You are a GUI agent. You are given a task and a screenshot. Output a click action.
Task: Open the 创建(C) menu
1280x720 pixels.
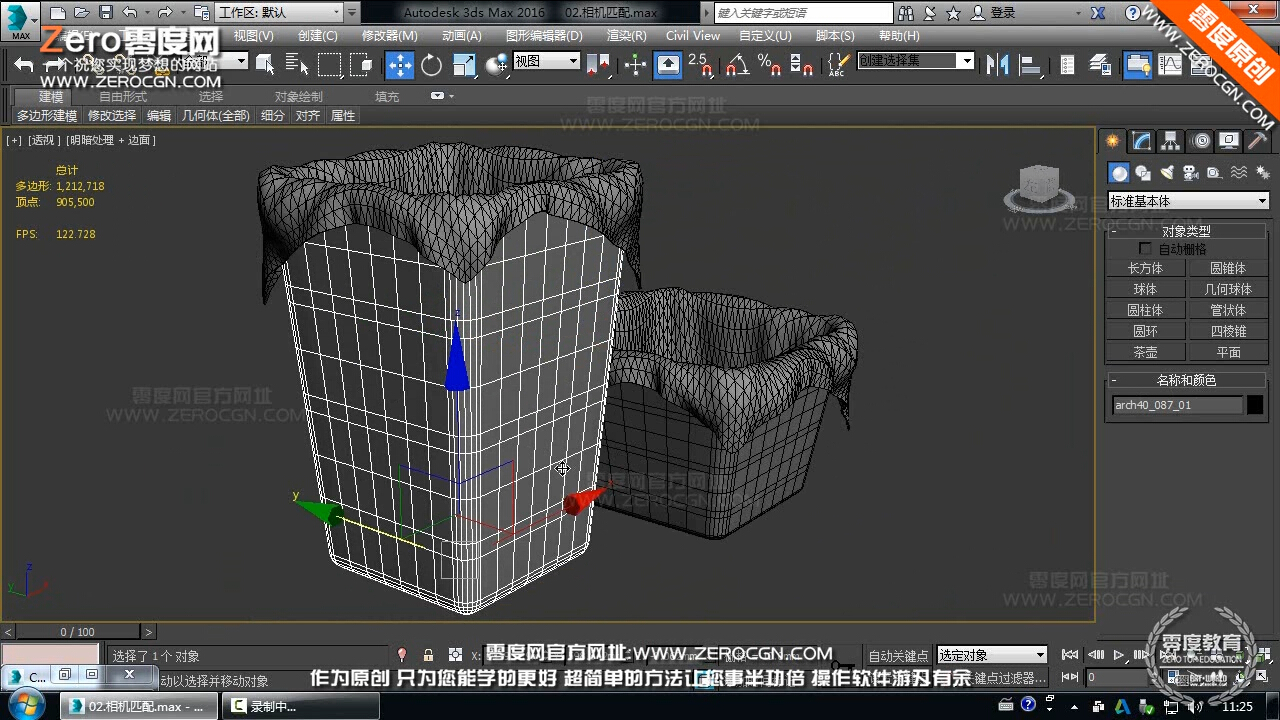[x=318, y=35]
